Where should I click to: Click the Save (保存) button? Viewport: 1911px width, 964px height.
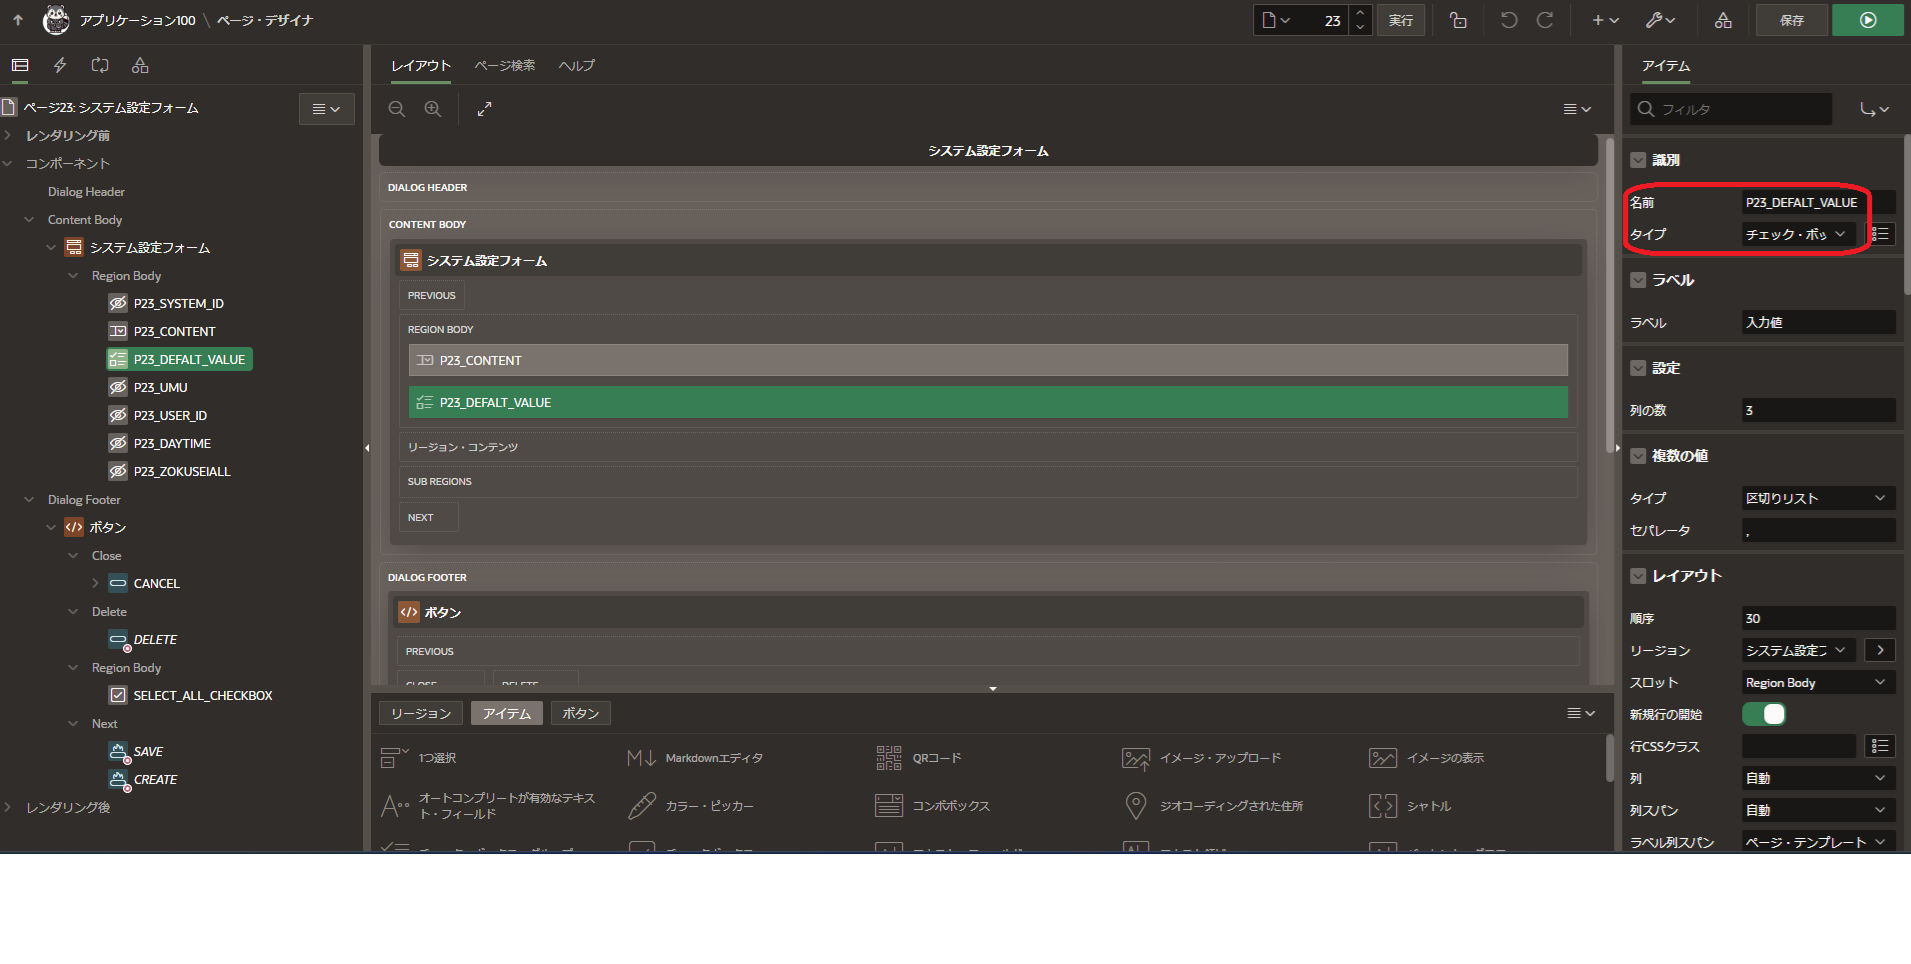click(1792, 20)
